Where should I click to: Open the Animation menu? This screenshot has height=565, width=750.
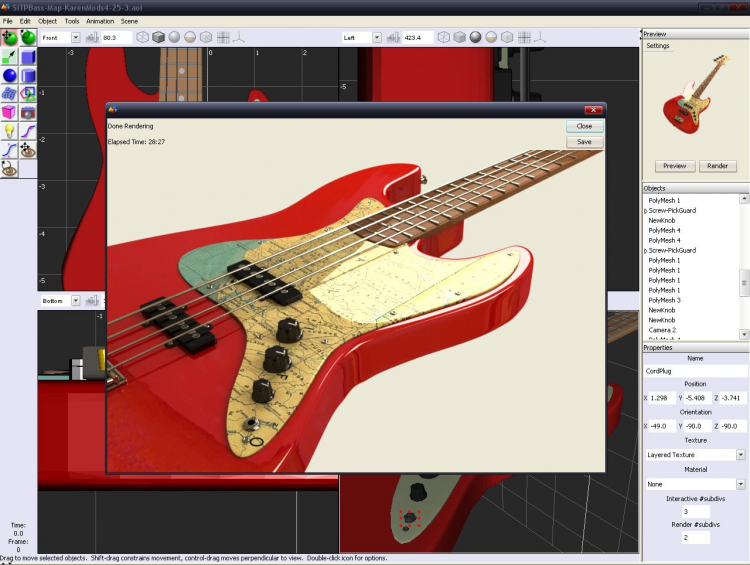[x=100, y=21]
